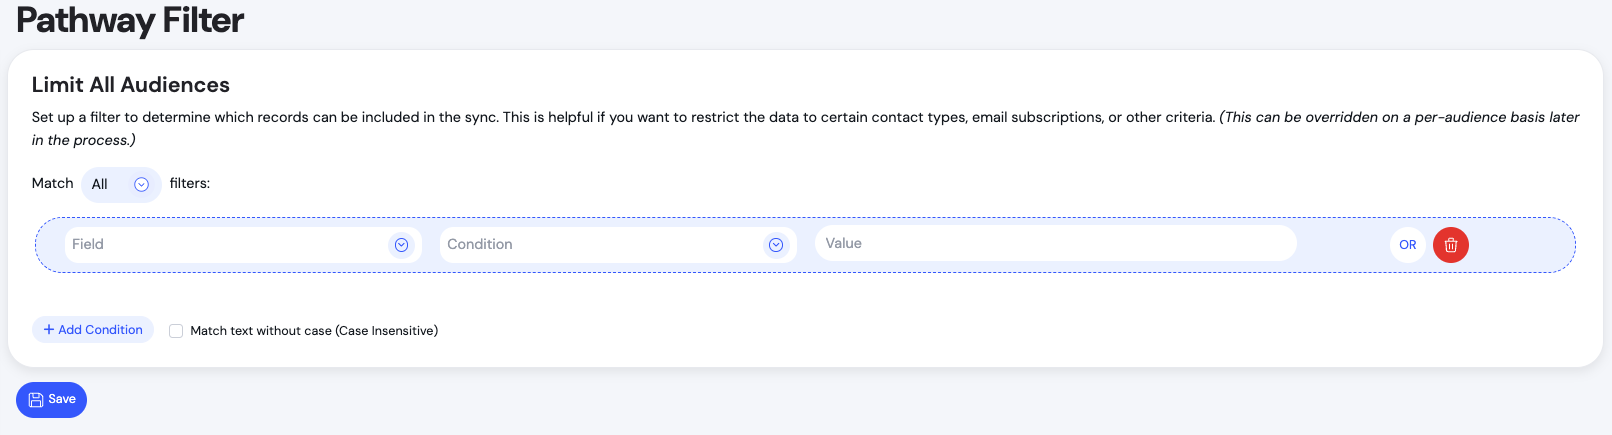
Task: Click the 'Pathway Filter' page title
Action: (130, 20)
